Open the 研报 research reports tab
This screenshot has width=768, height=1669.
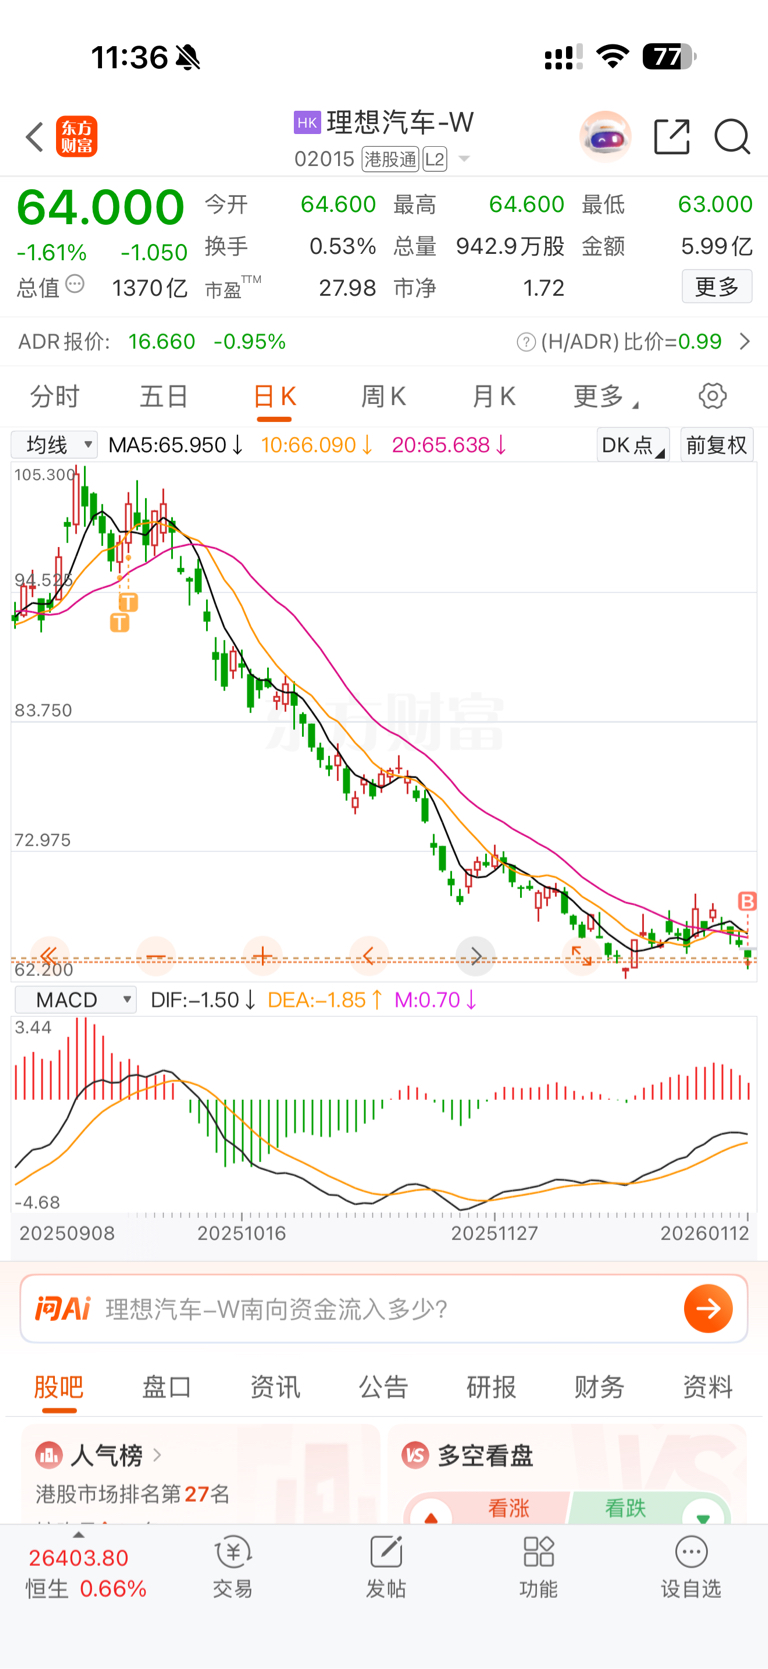point(491,1387)
